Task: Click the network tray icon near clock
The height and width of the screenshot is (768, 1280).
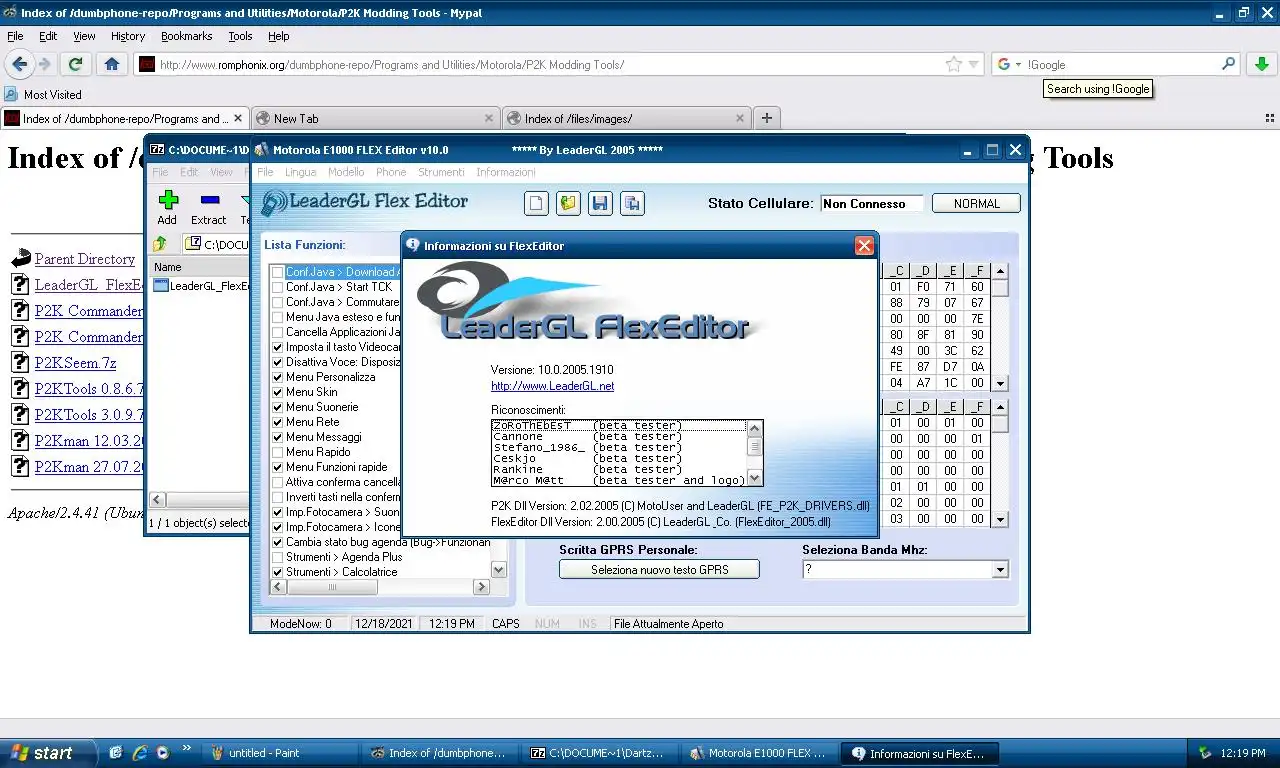Action: 1206,753
